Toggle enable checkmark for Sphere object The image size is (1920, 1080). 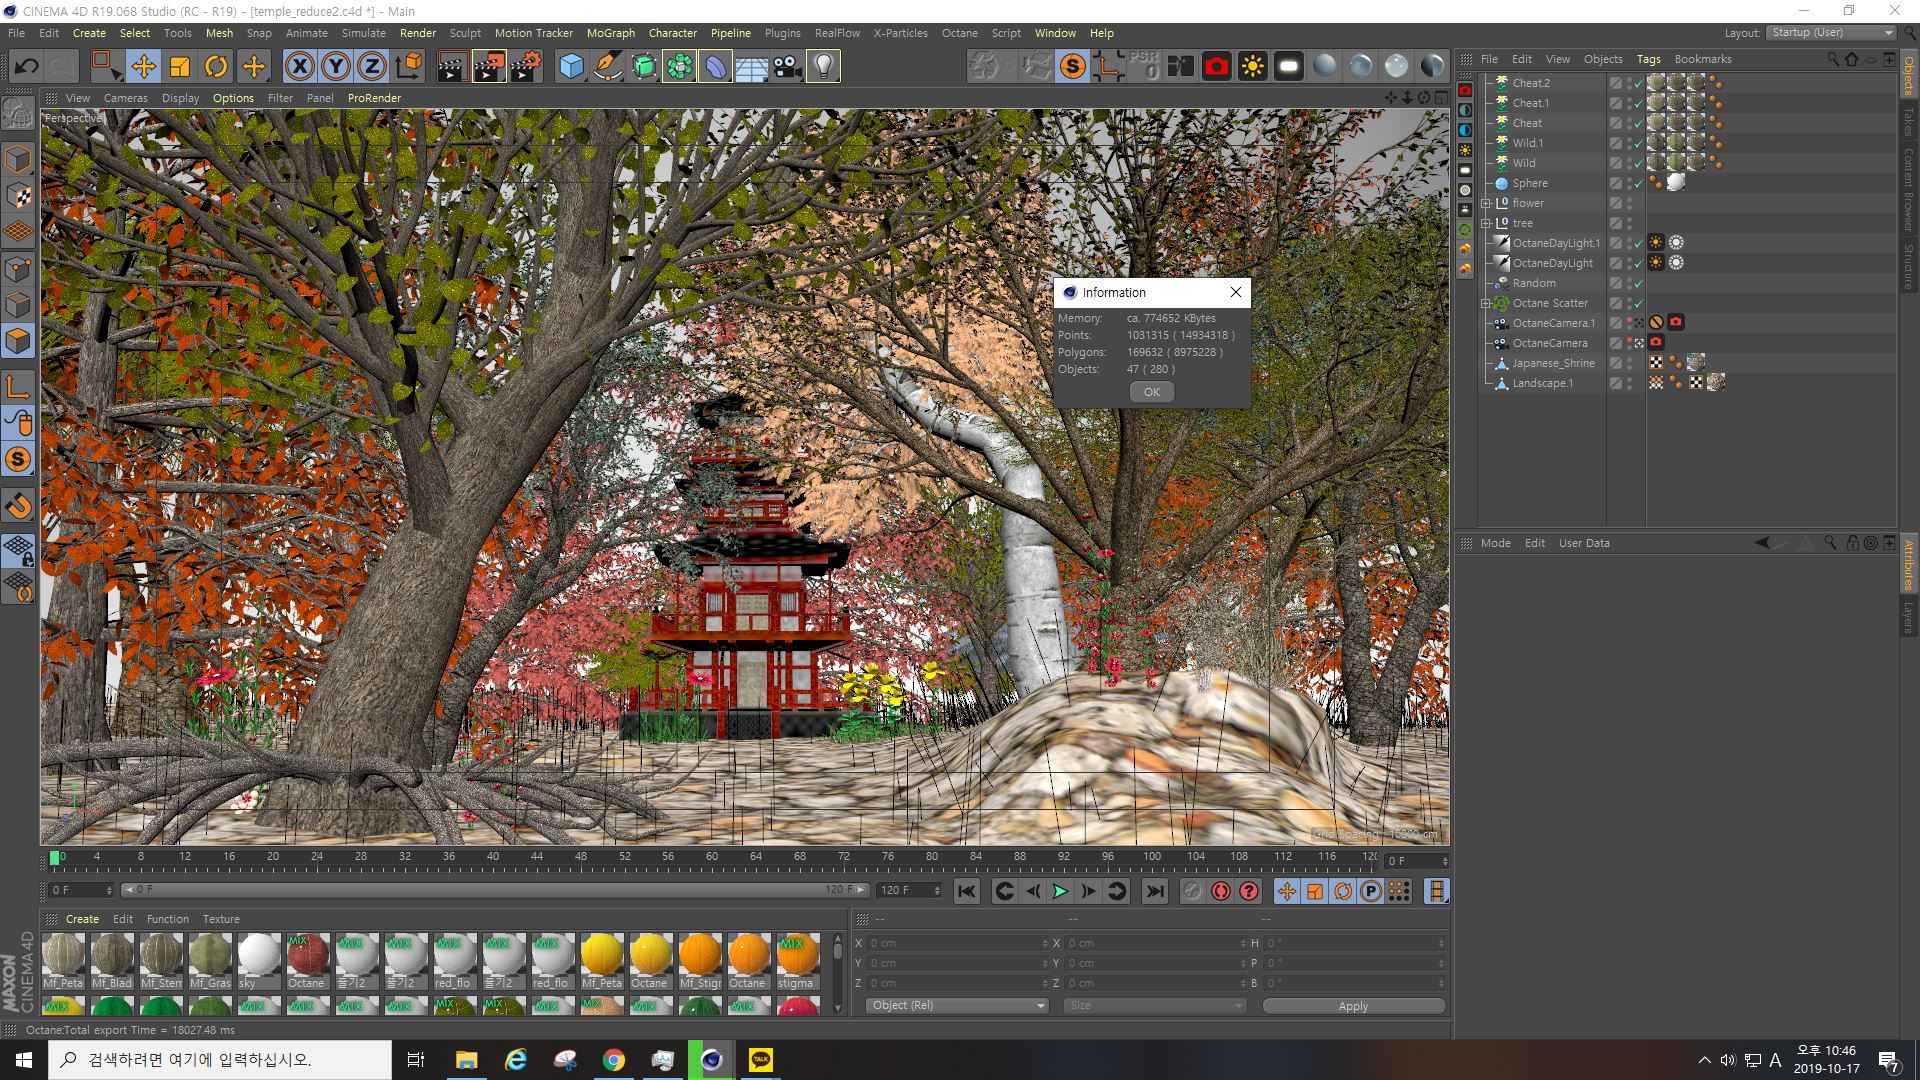1638,184
